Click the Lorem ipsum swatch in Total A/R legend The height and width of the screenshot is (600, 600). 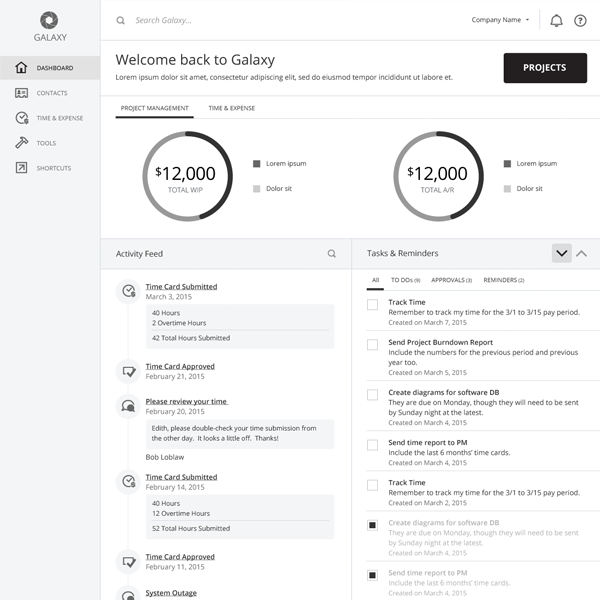507,164
